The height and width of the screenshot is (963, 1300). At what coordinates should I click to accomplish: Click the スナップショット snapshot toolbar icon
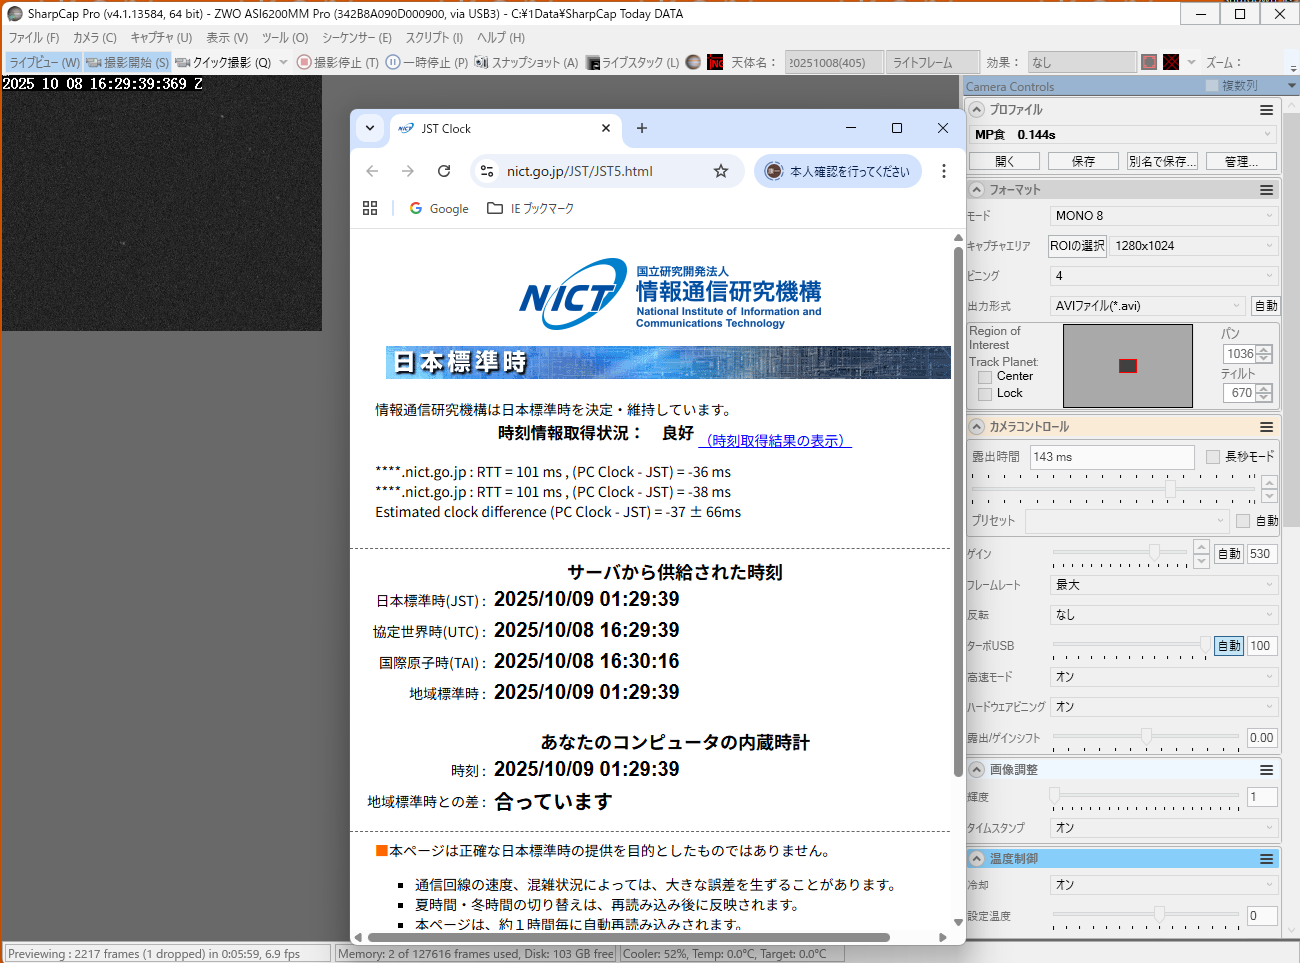(x=482, y=62)
